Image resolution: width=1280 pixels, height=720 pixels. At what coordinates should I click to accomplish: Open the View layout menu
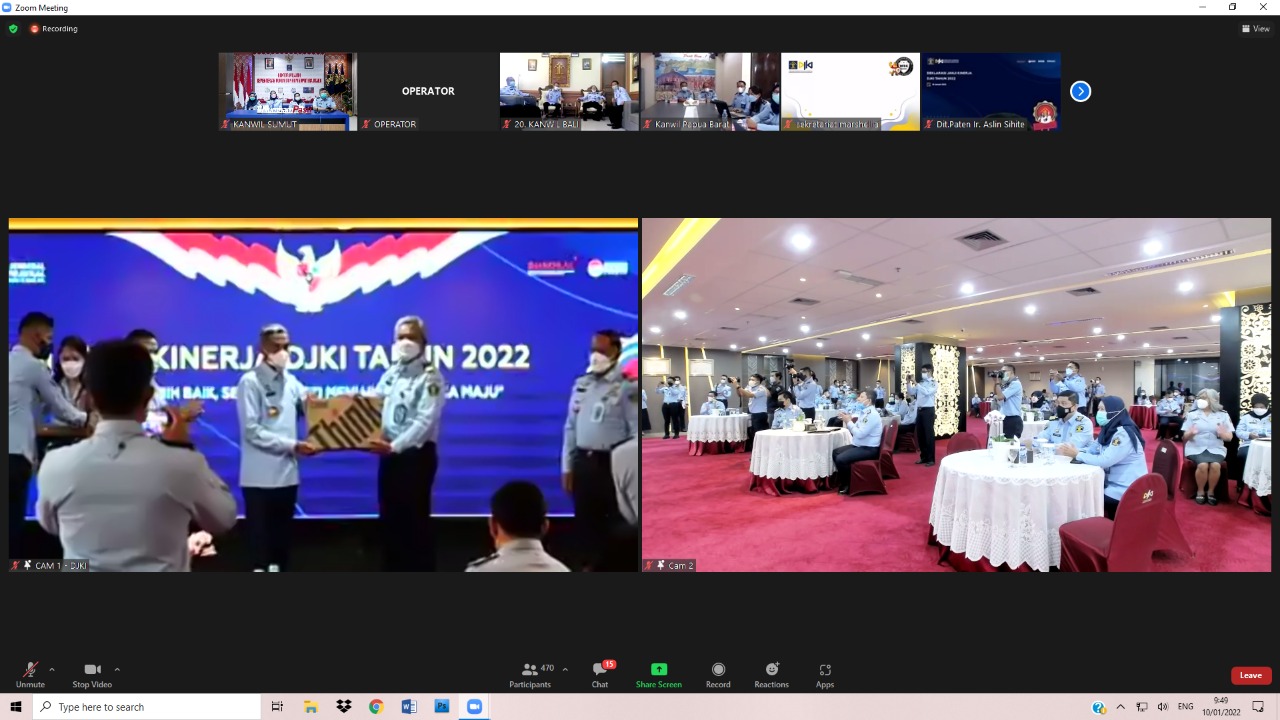1255,29
